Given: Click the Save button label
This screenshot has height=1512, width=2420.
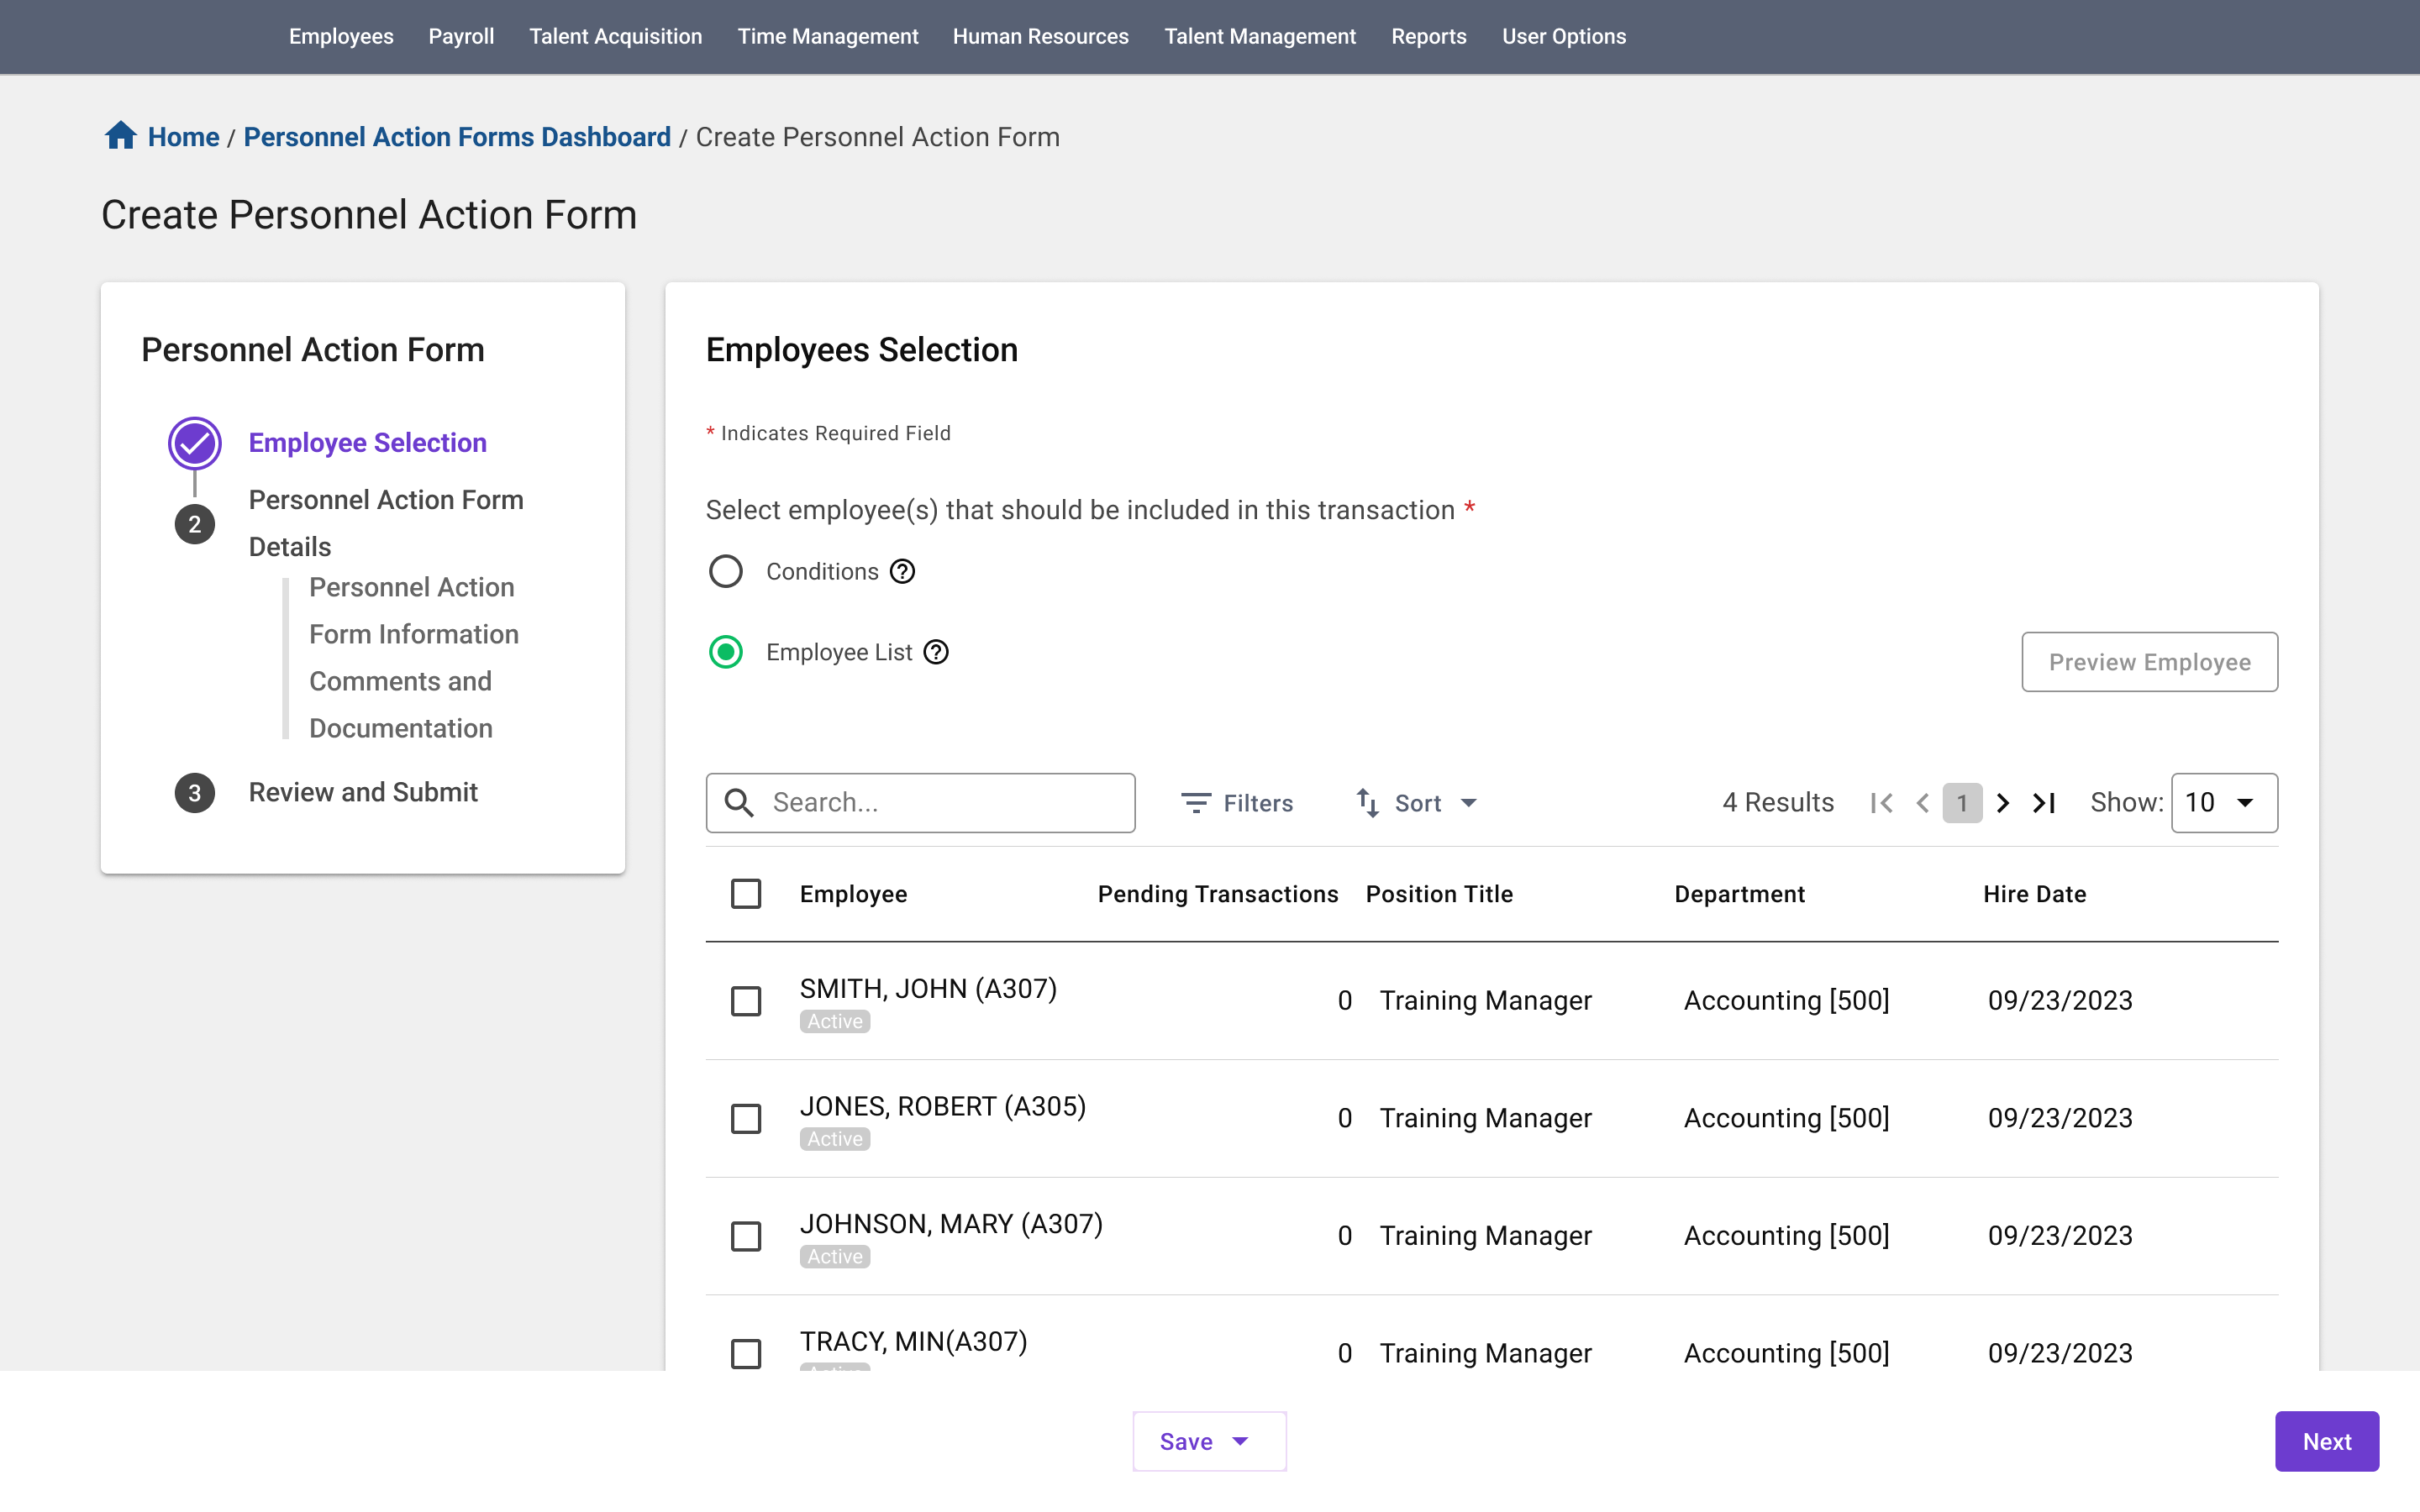Looking at the screenshot, I should click(1186, 1442).
